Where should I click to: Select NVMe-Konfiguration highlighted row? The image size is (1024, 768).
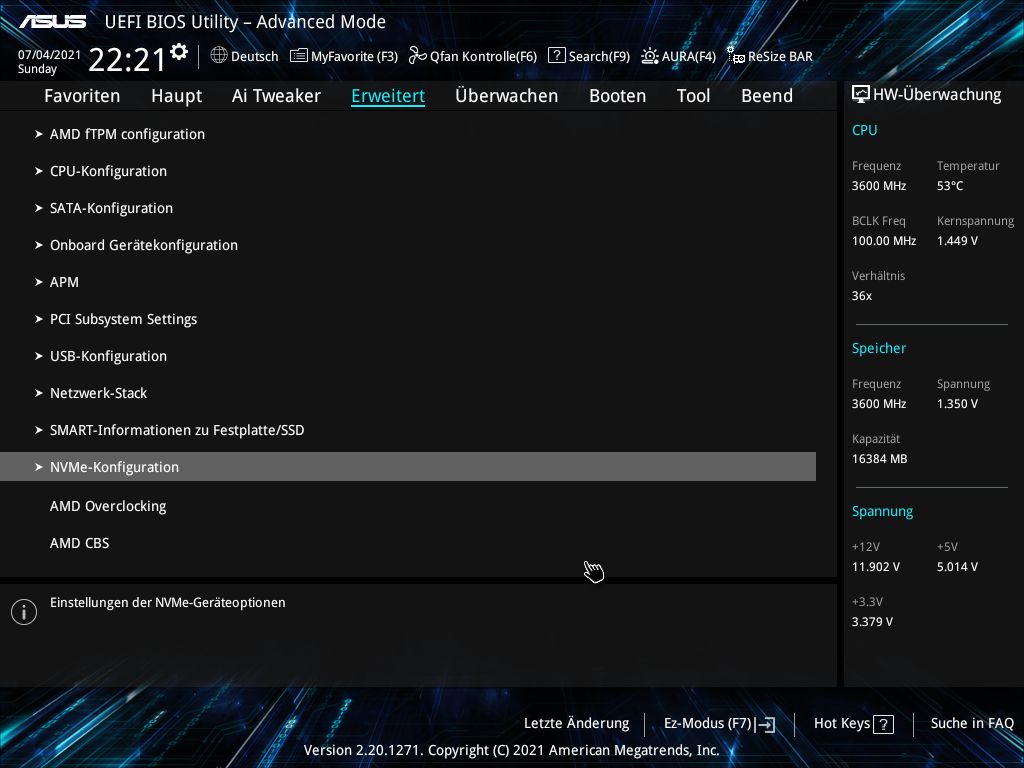408,467
